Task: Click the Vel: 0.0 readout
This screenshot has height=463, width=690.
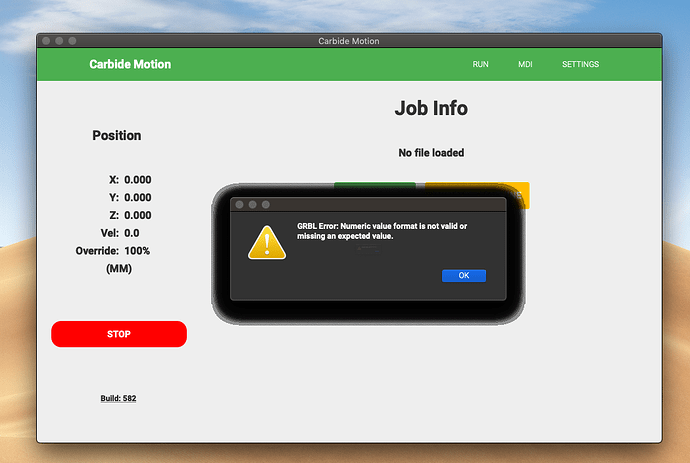Action: [120, 233]
